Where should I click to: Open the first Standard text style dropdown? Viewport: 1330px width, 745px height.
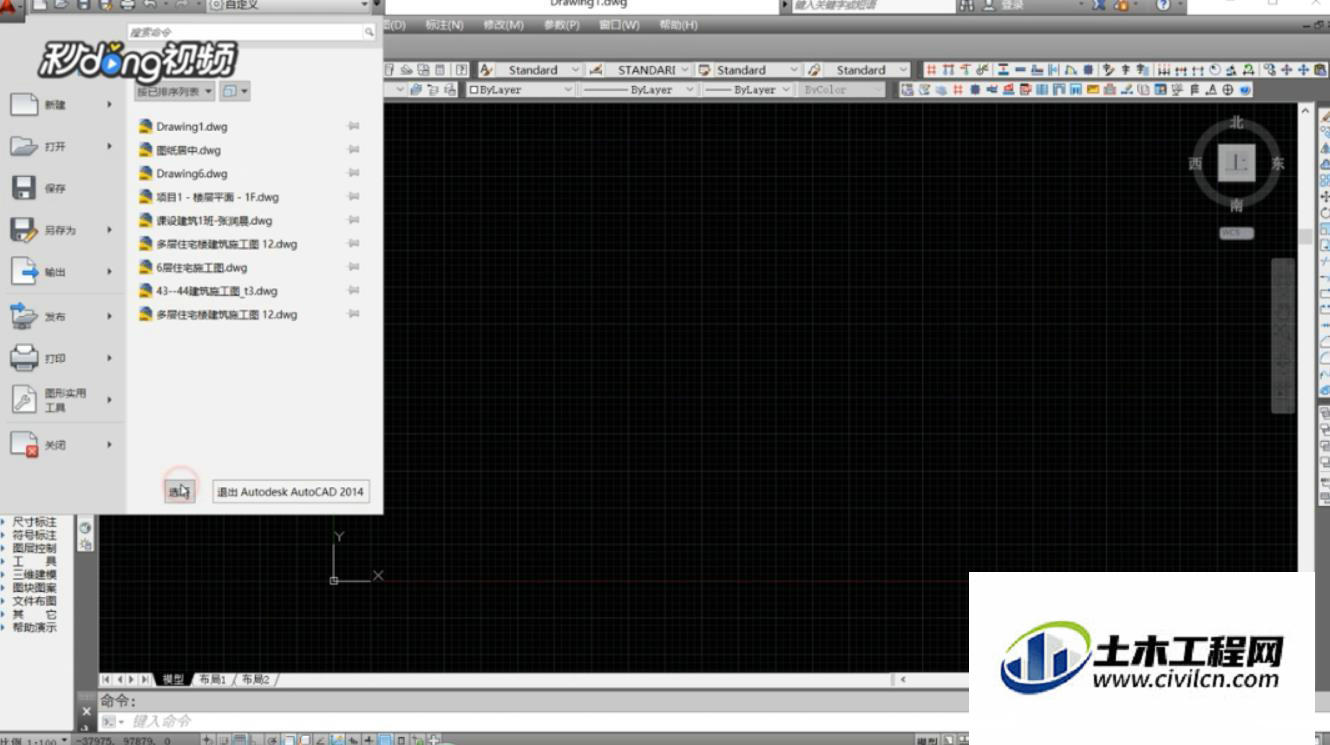(574, 70)
